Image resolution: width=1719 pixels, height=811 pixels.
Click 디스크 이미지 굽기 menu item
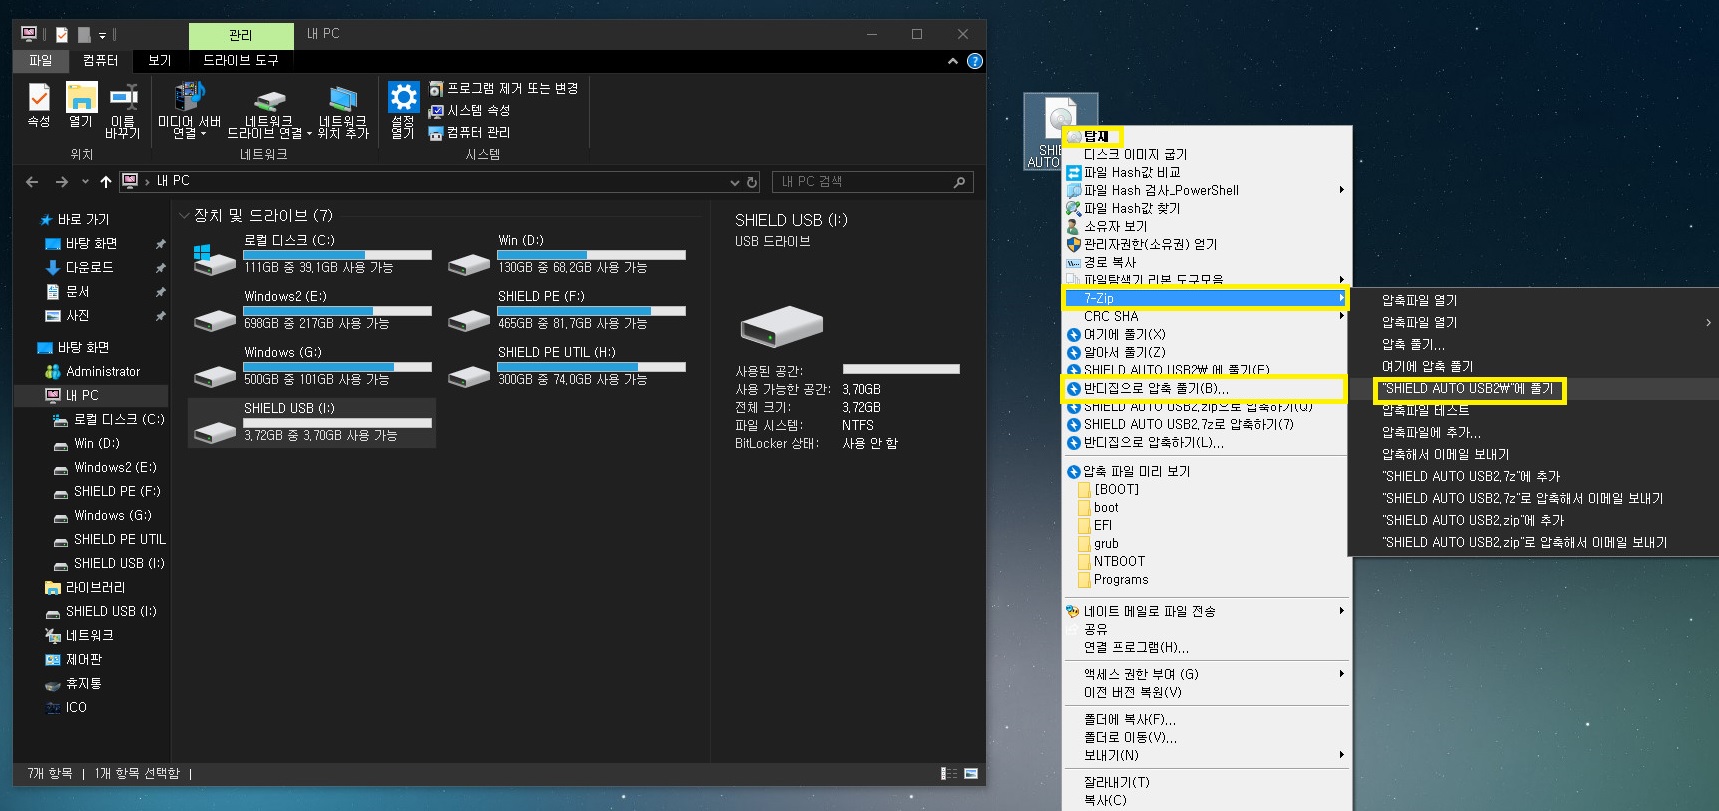1135,154
